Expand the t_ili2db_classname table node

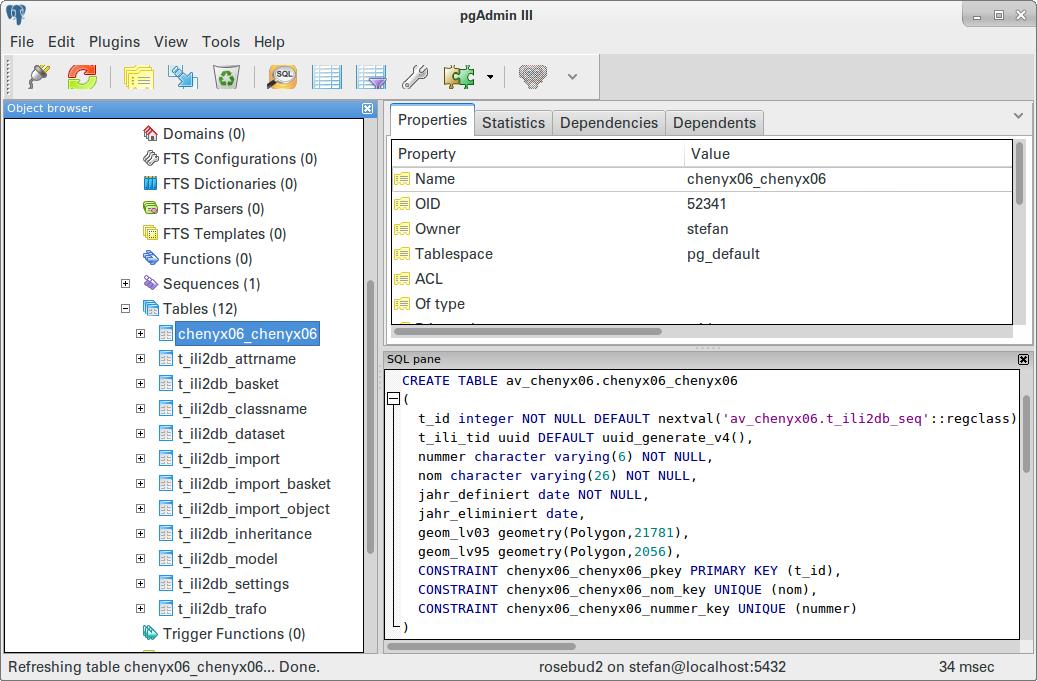click(x=140, y=409)
